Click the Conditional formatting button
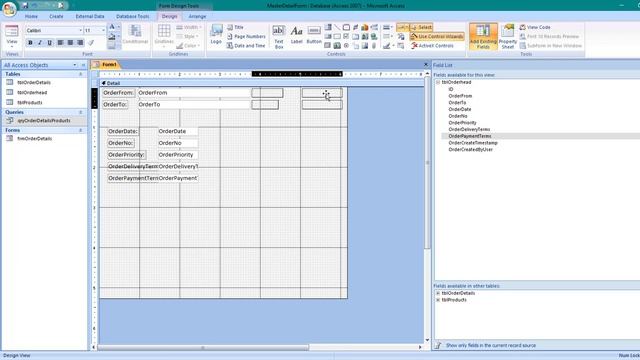This screenshot has width=640, height=360. pyautogui.click(x=135, y=35)
